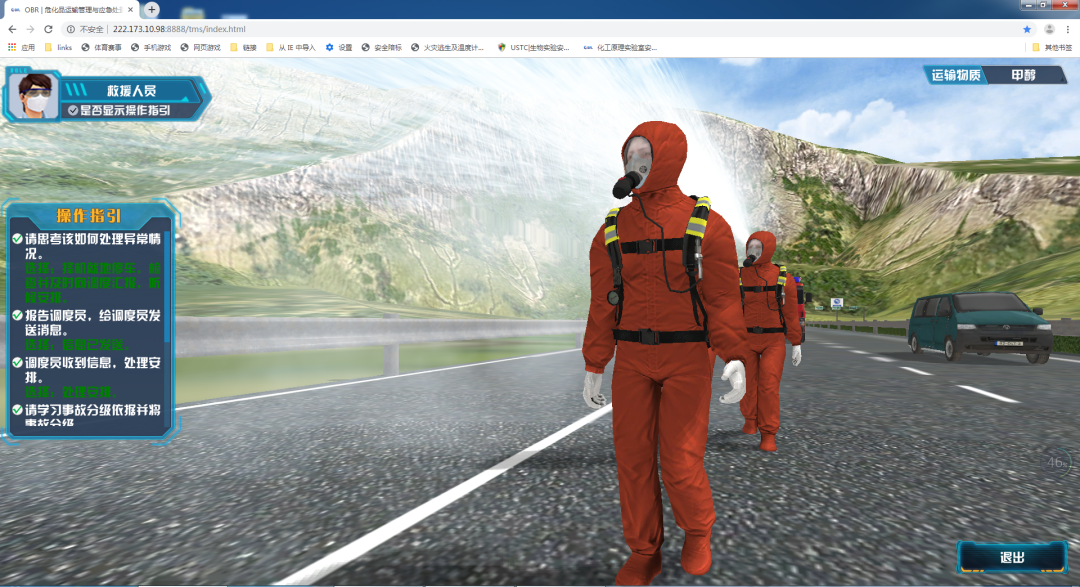Open the 应用 apps shortcut
Viewport: 1080px width, 587px height.
21,48
